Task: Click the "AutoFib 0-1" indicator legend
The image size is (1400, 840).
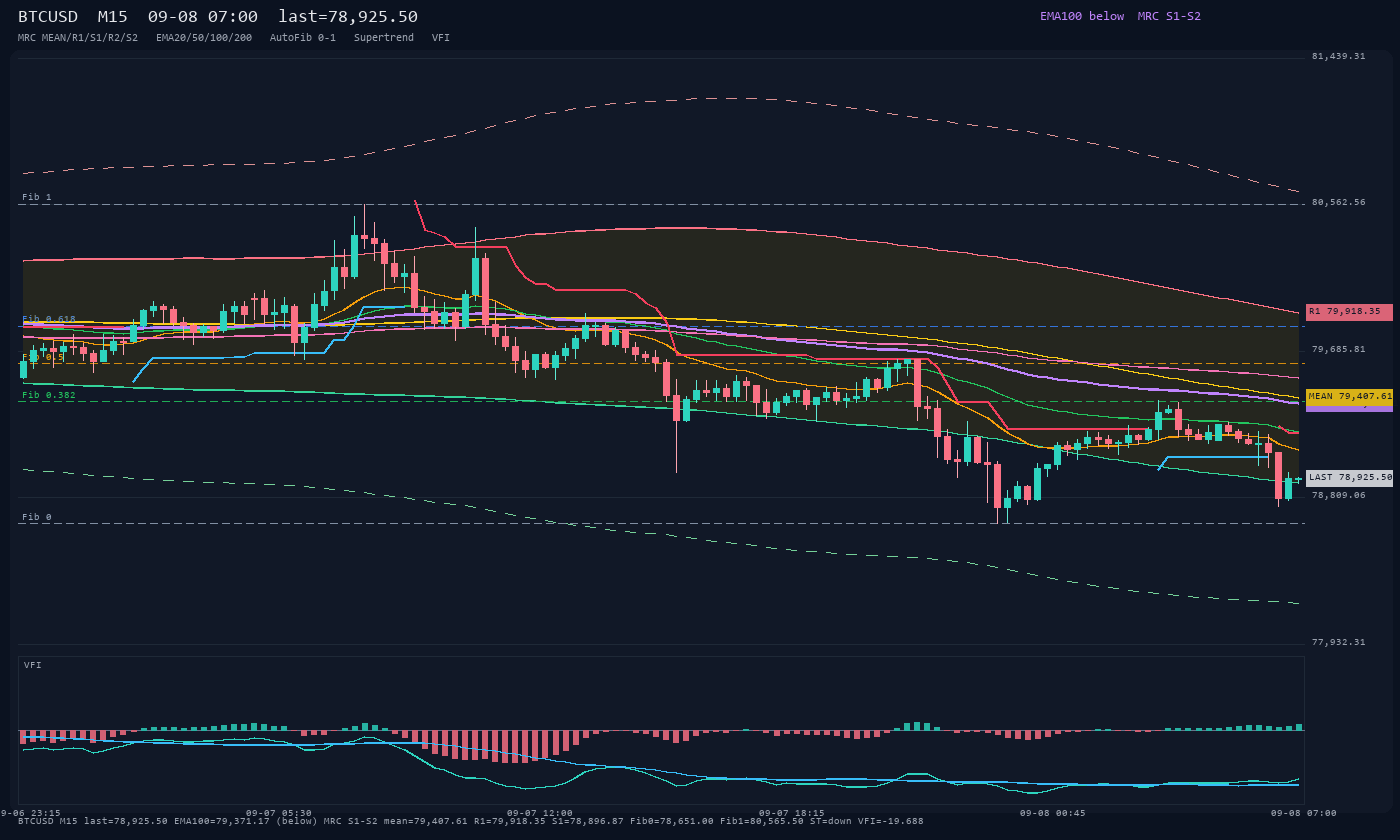Action: tap(303, 38)
